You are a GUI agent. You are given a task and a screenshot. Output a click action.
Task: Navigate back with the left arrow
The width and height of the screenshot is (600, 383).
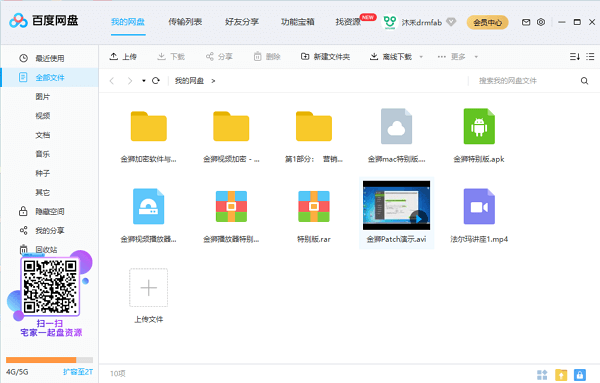(x=112, y=81)
